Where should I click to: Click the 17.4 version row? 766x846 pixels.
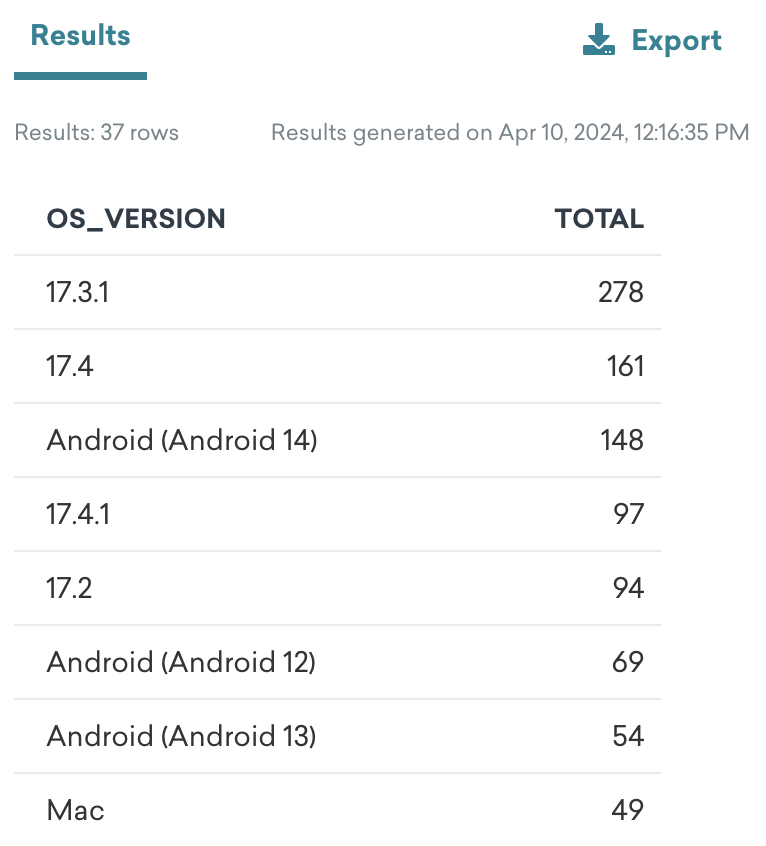tap(337, 366)
